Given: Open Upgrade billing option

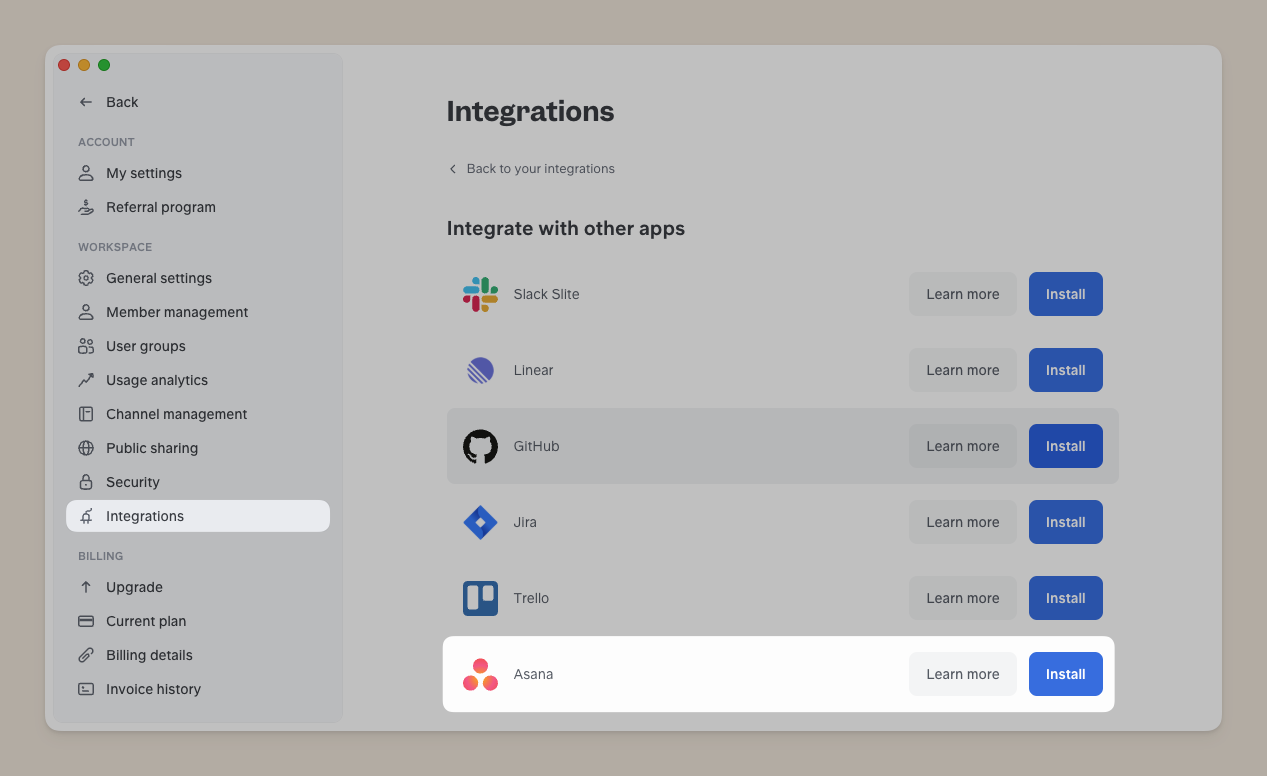Looking at the screenshot, I should pos(198,587).
